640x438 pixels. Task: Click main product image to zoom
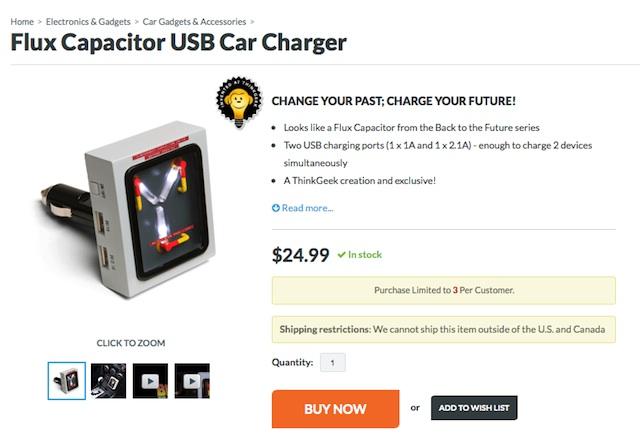click(x=129, y=208)
